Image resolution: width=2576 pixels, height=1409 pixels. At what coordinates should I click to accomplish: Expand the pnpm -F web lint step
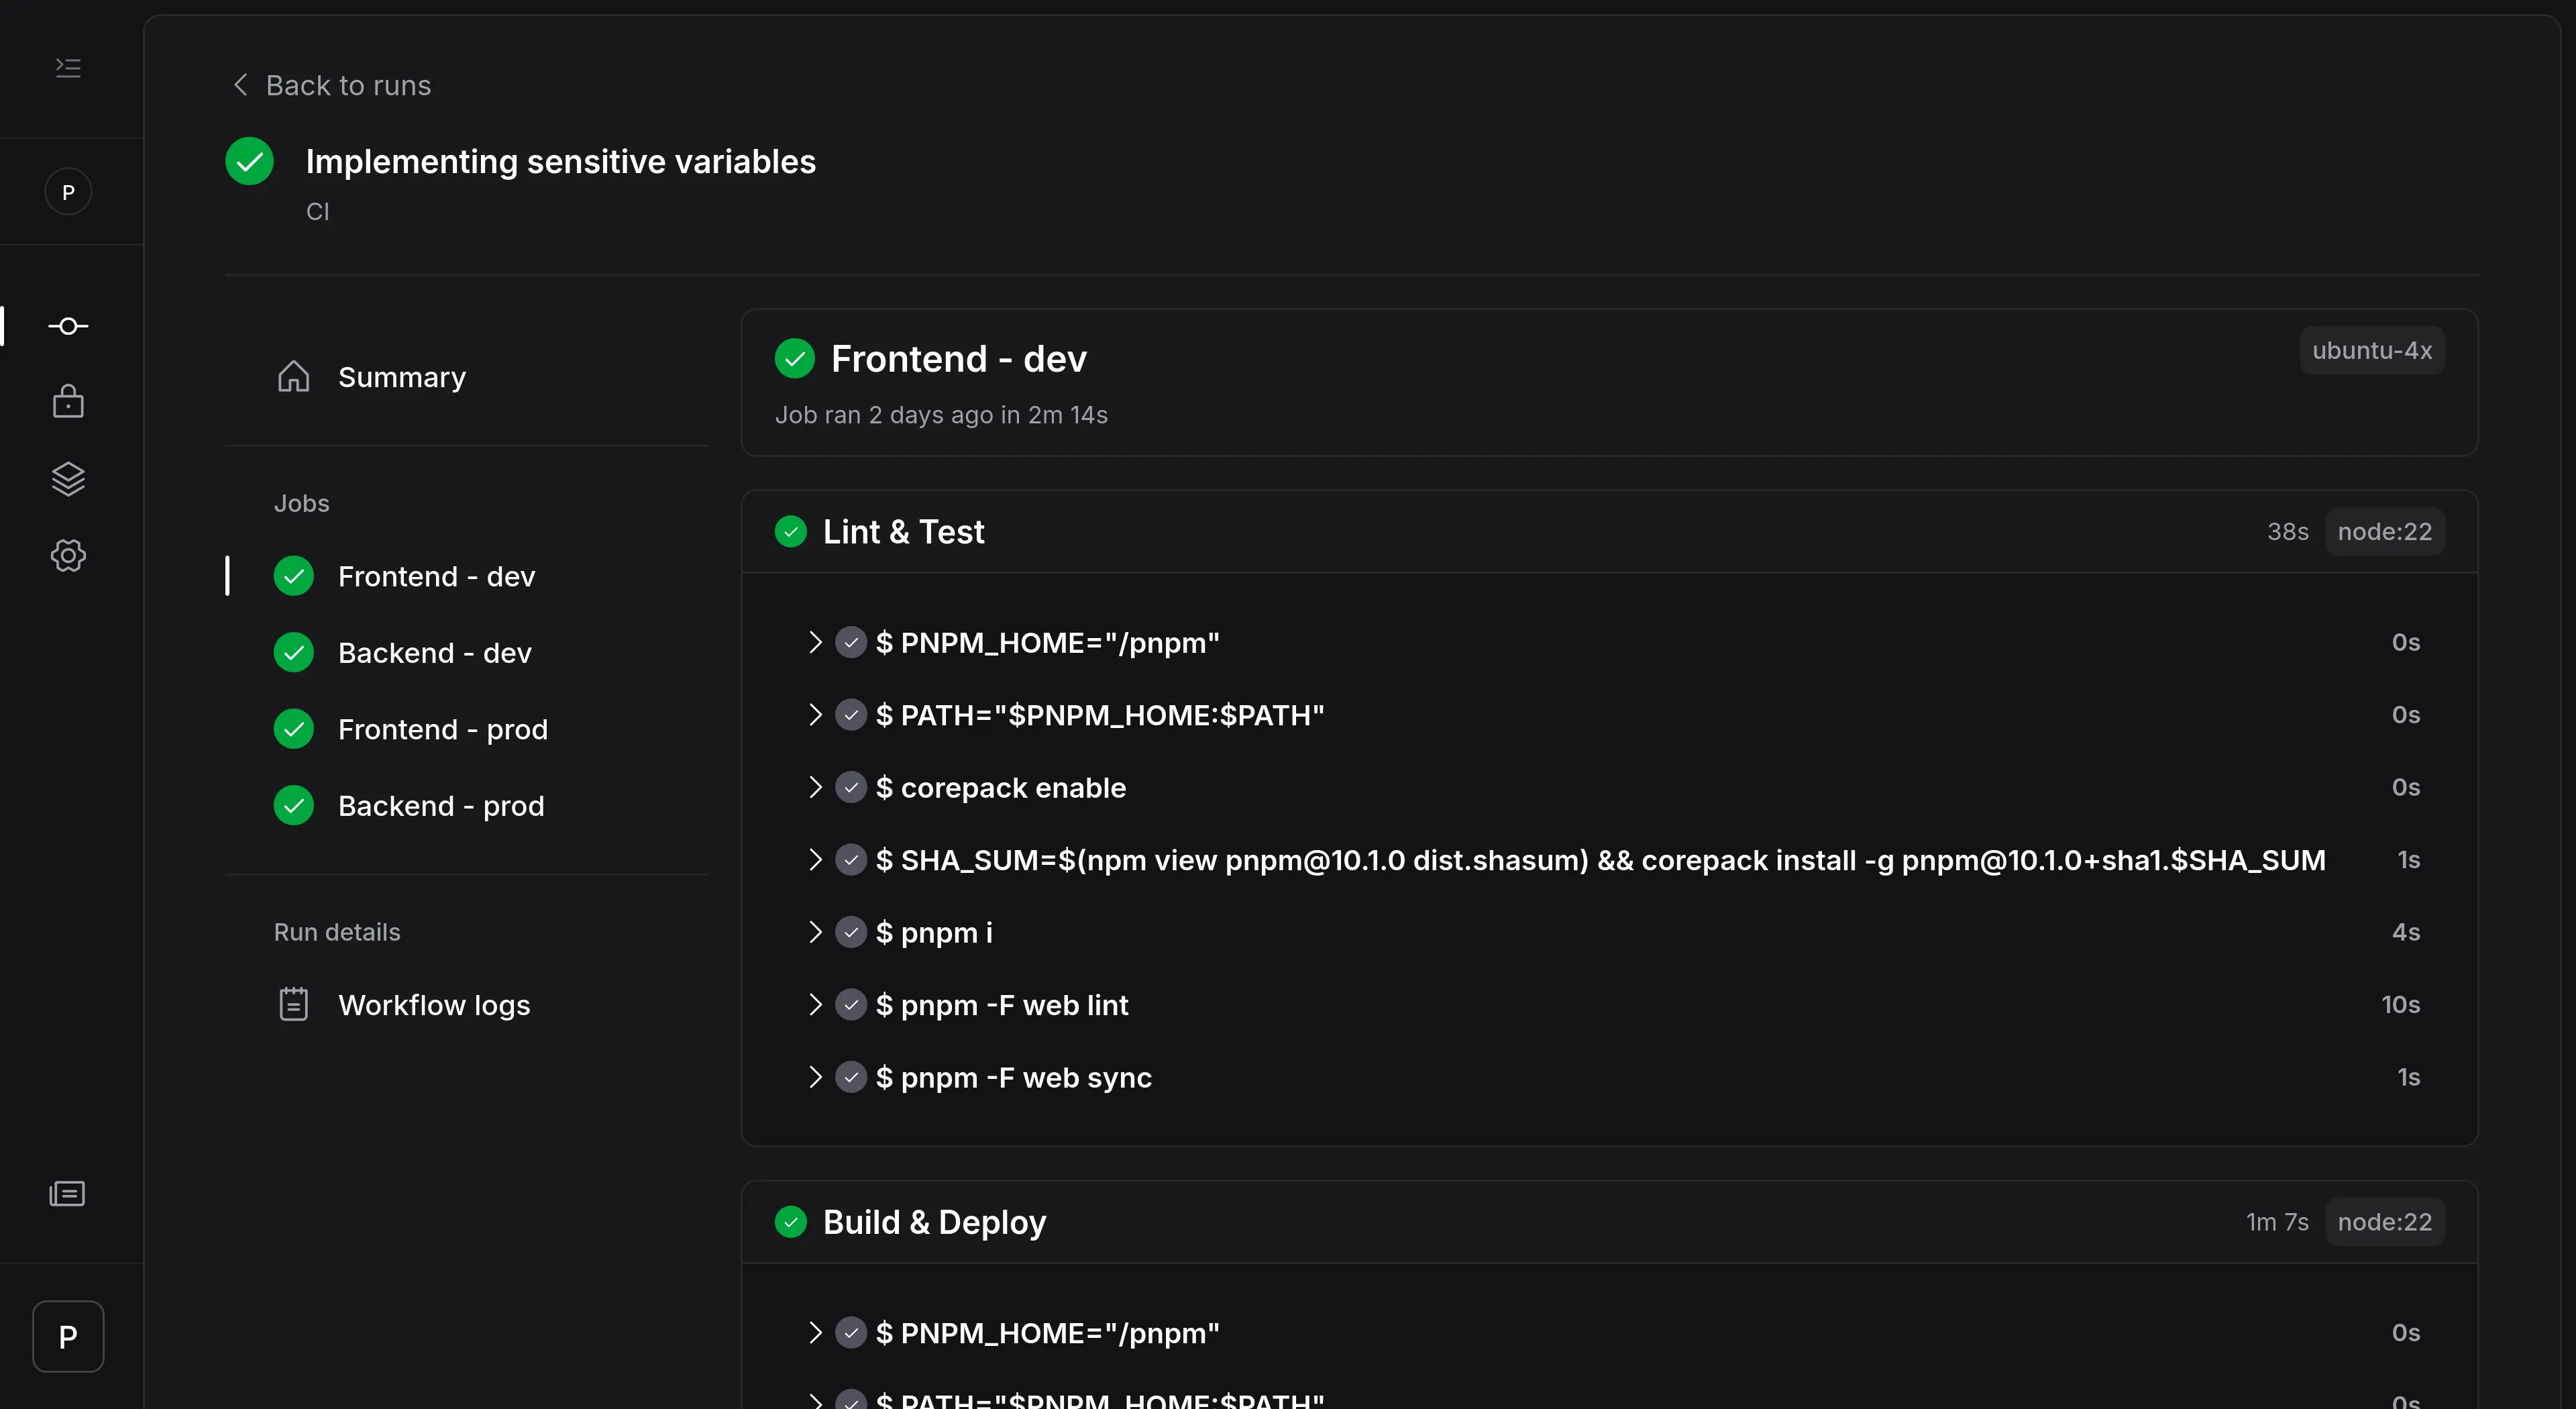pyautogui.click(x=815, y=1005)
